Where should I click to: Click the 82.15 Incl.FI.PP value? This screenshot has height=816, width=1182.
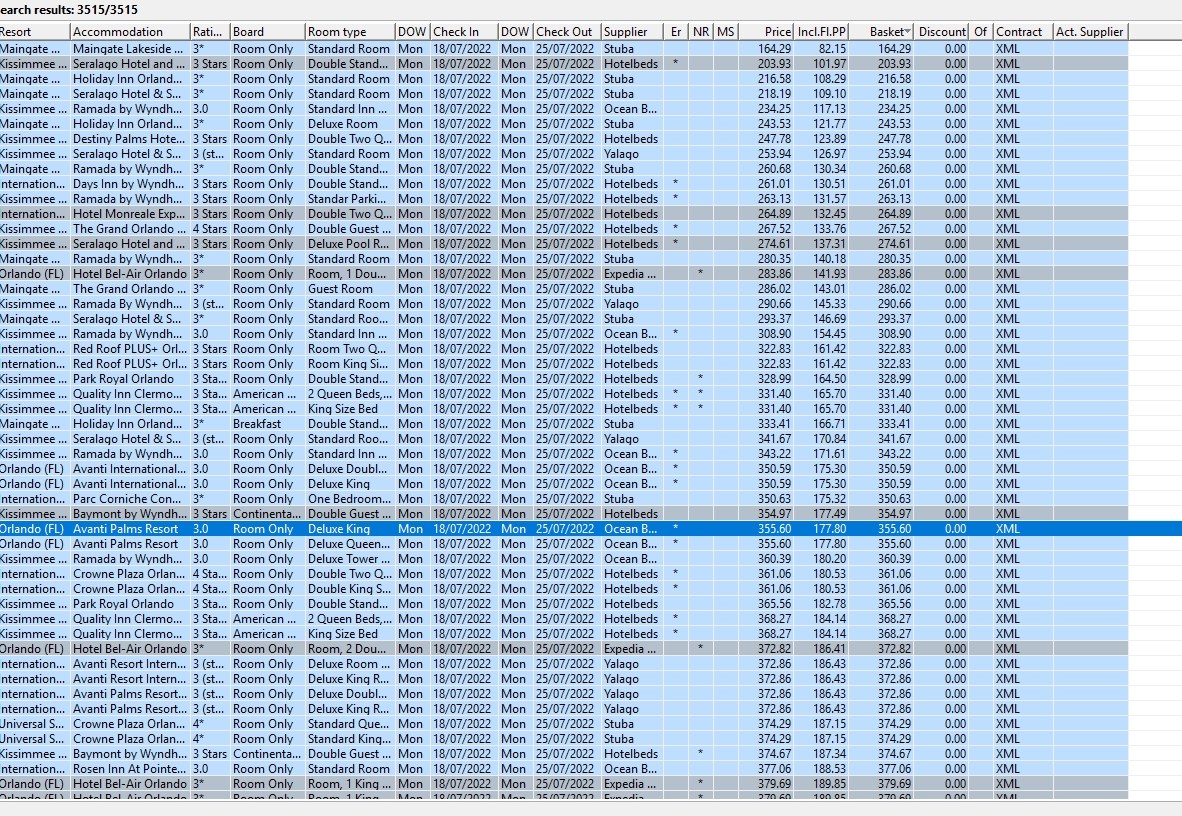[832, 48]
